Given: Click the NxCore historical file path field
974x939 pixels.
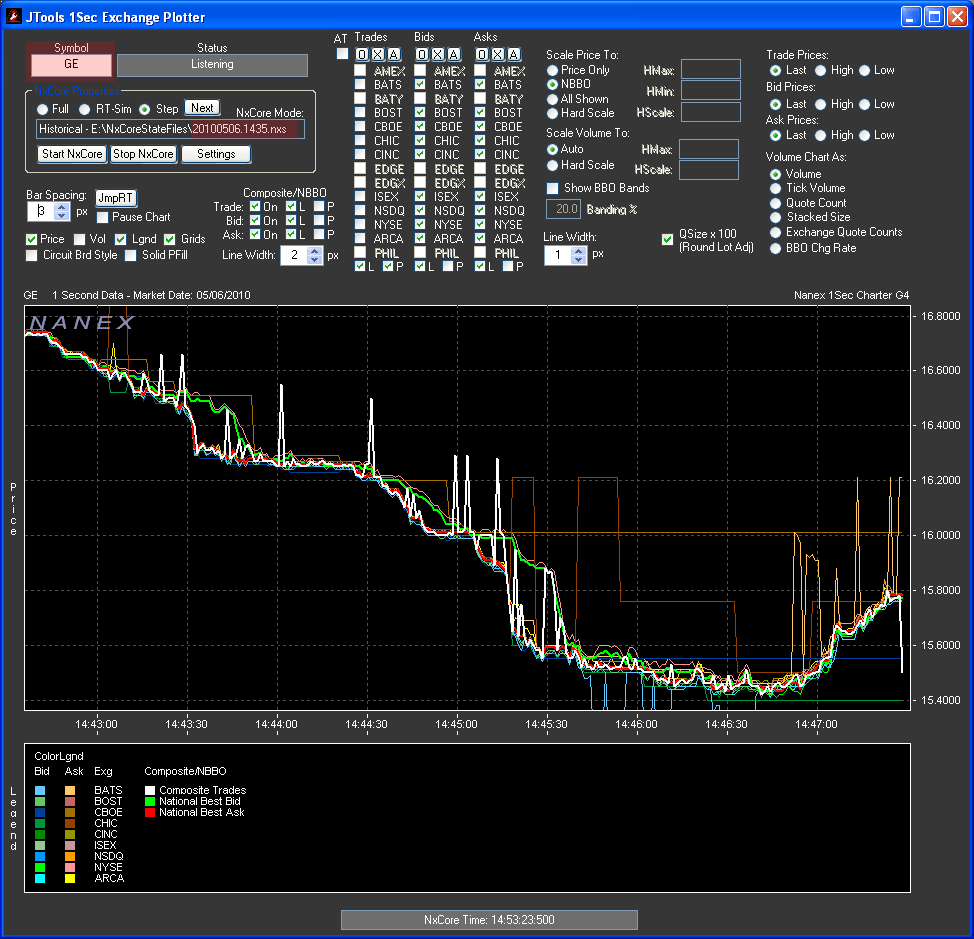Looking at the screenshot, I should (170, 129).
